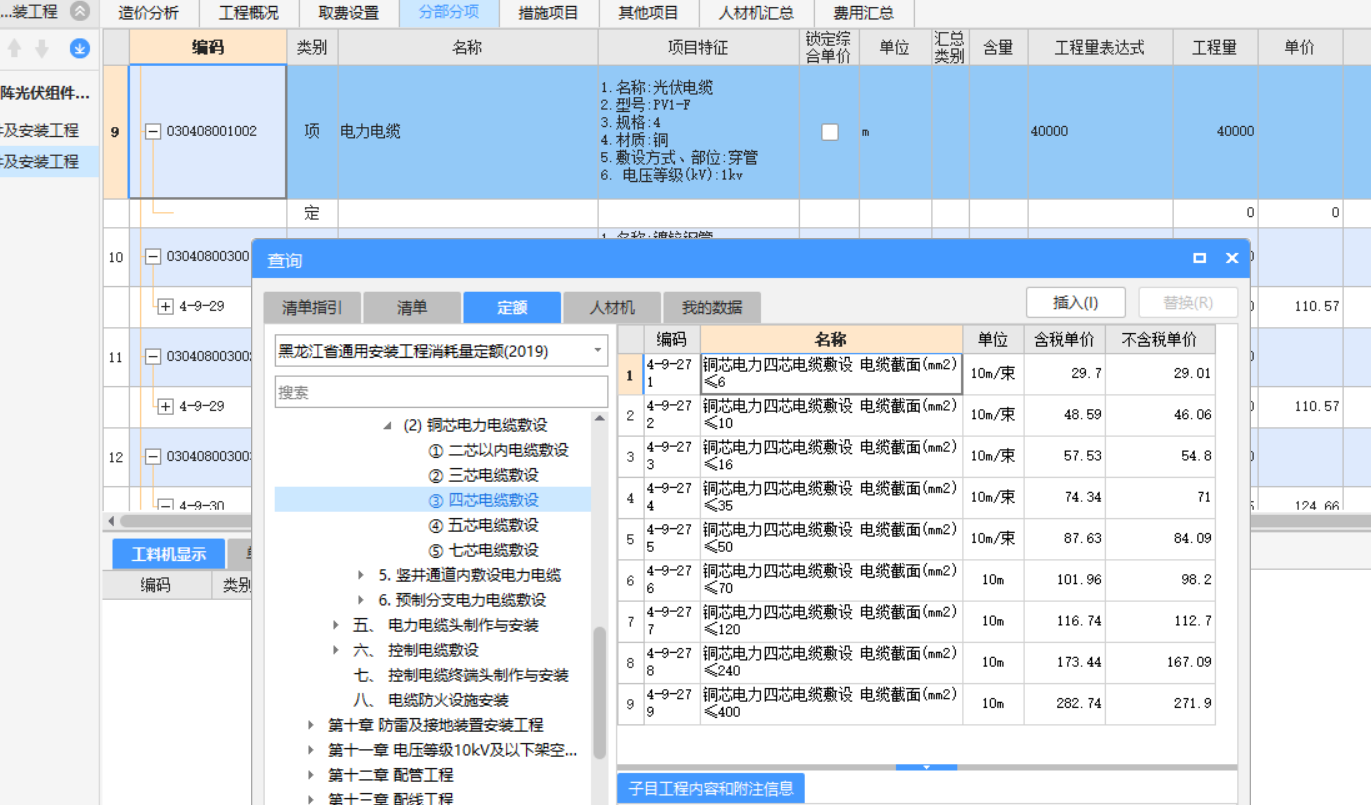This screenshot has height=805, width=1371.
Task: Expand 第十章 防雷及接地装置安装工程
Action: [311, 725]
